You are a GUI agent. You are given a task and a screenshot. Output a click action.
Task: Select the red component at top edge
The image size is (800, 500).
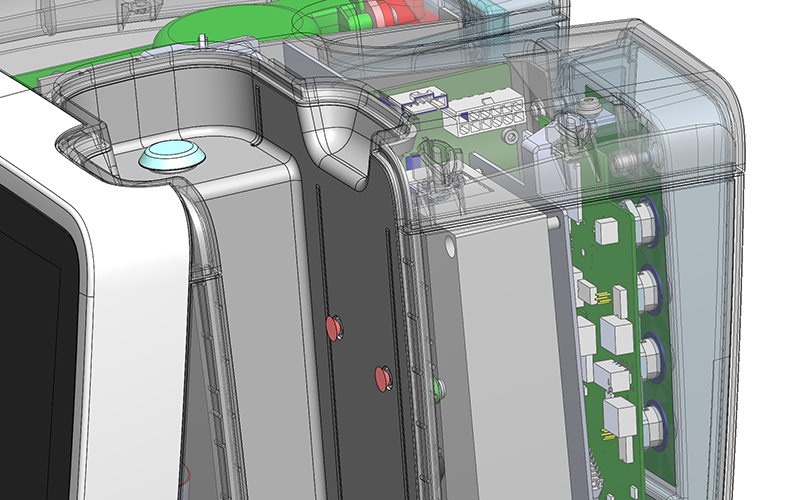click(385, 13)
